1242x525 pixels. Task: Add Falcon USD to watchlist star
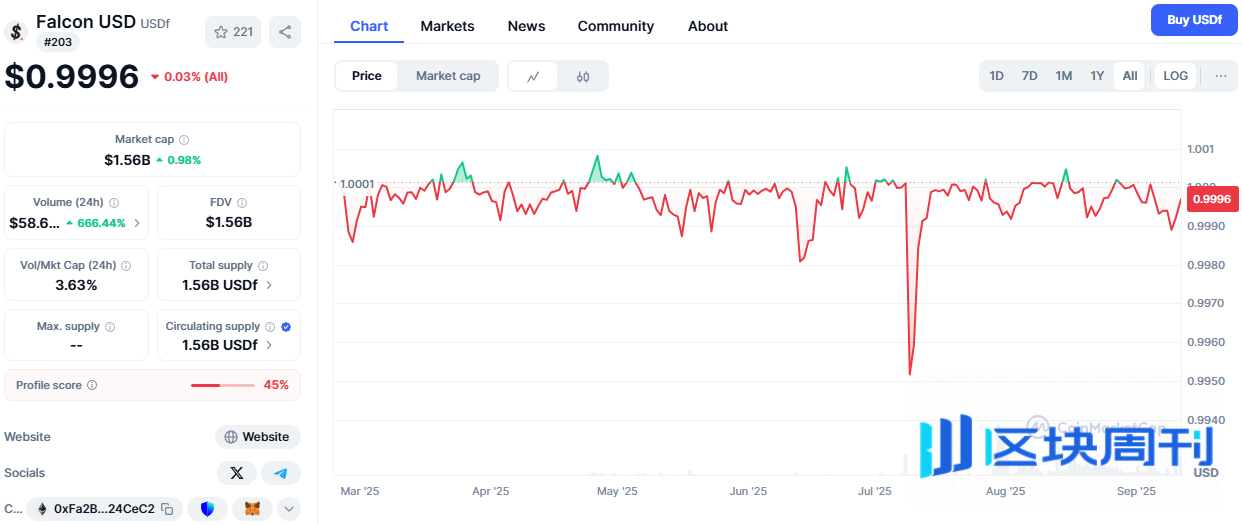point(233,32)
